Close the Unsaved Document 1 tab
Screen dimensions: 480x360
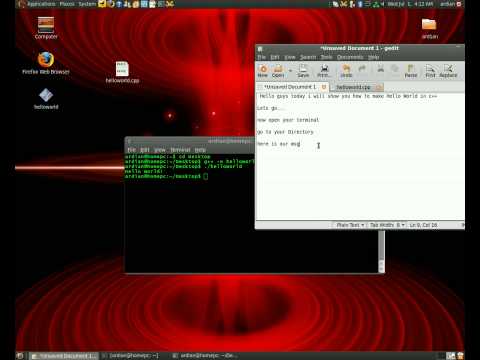pyautogui.click(x=323, y=87)
